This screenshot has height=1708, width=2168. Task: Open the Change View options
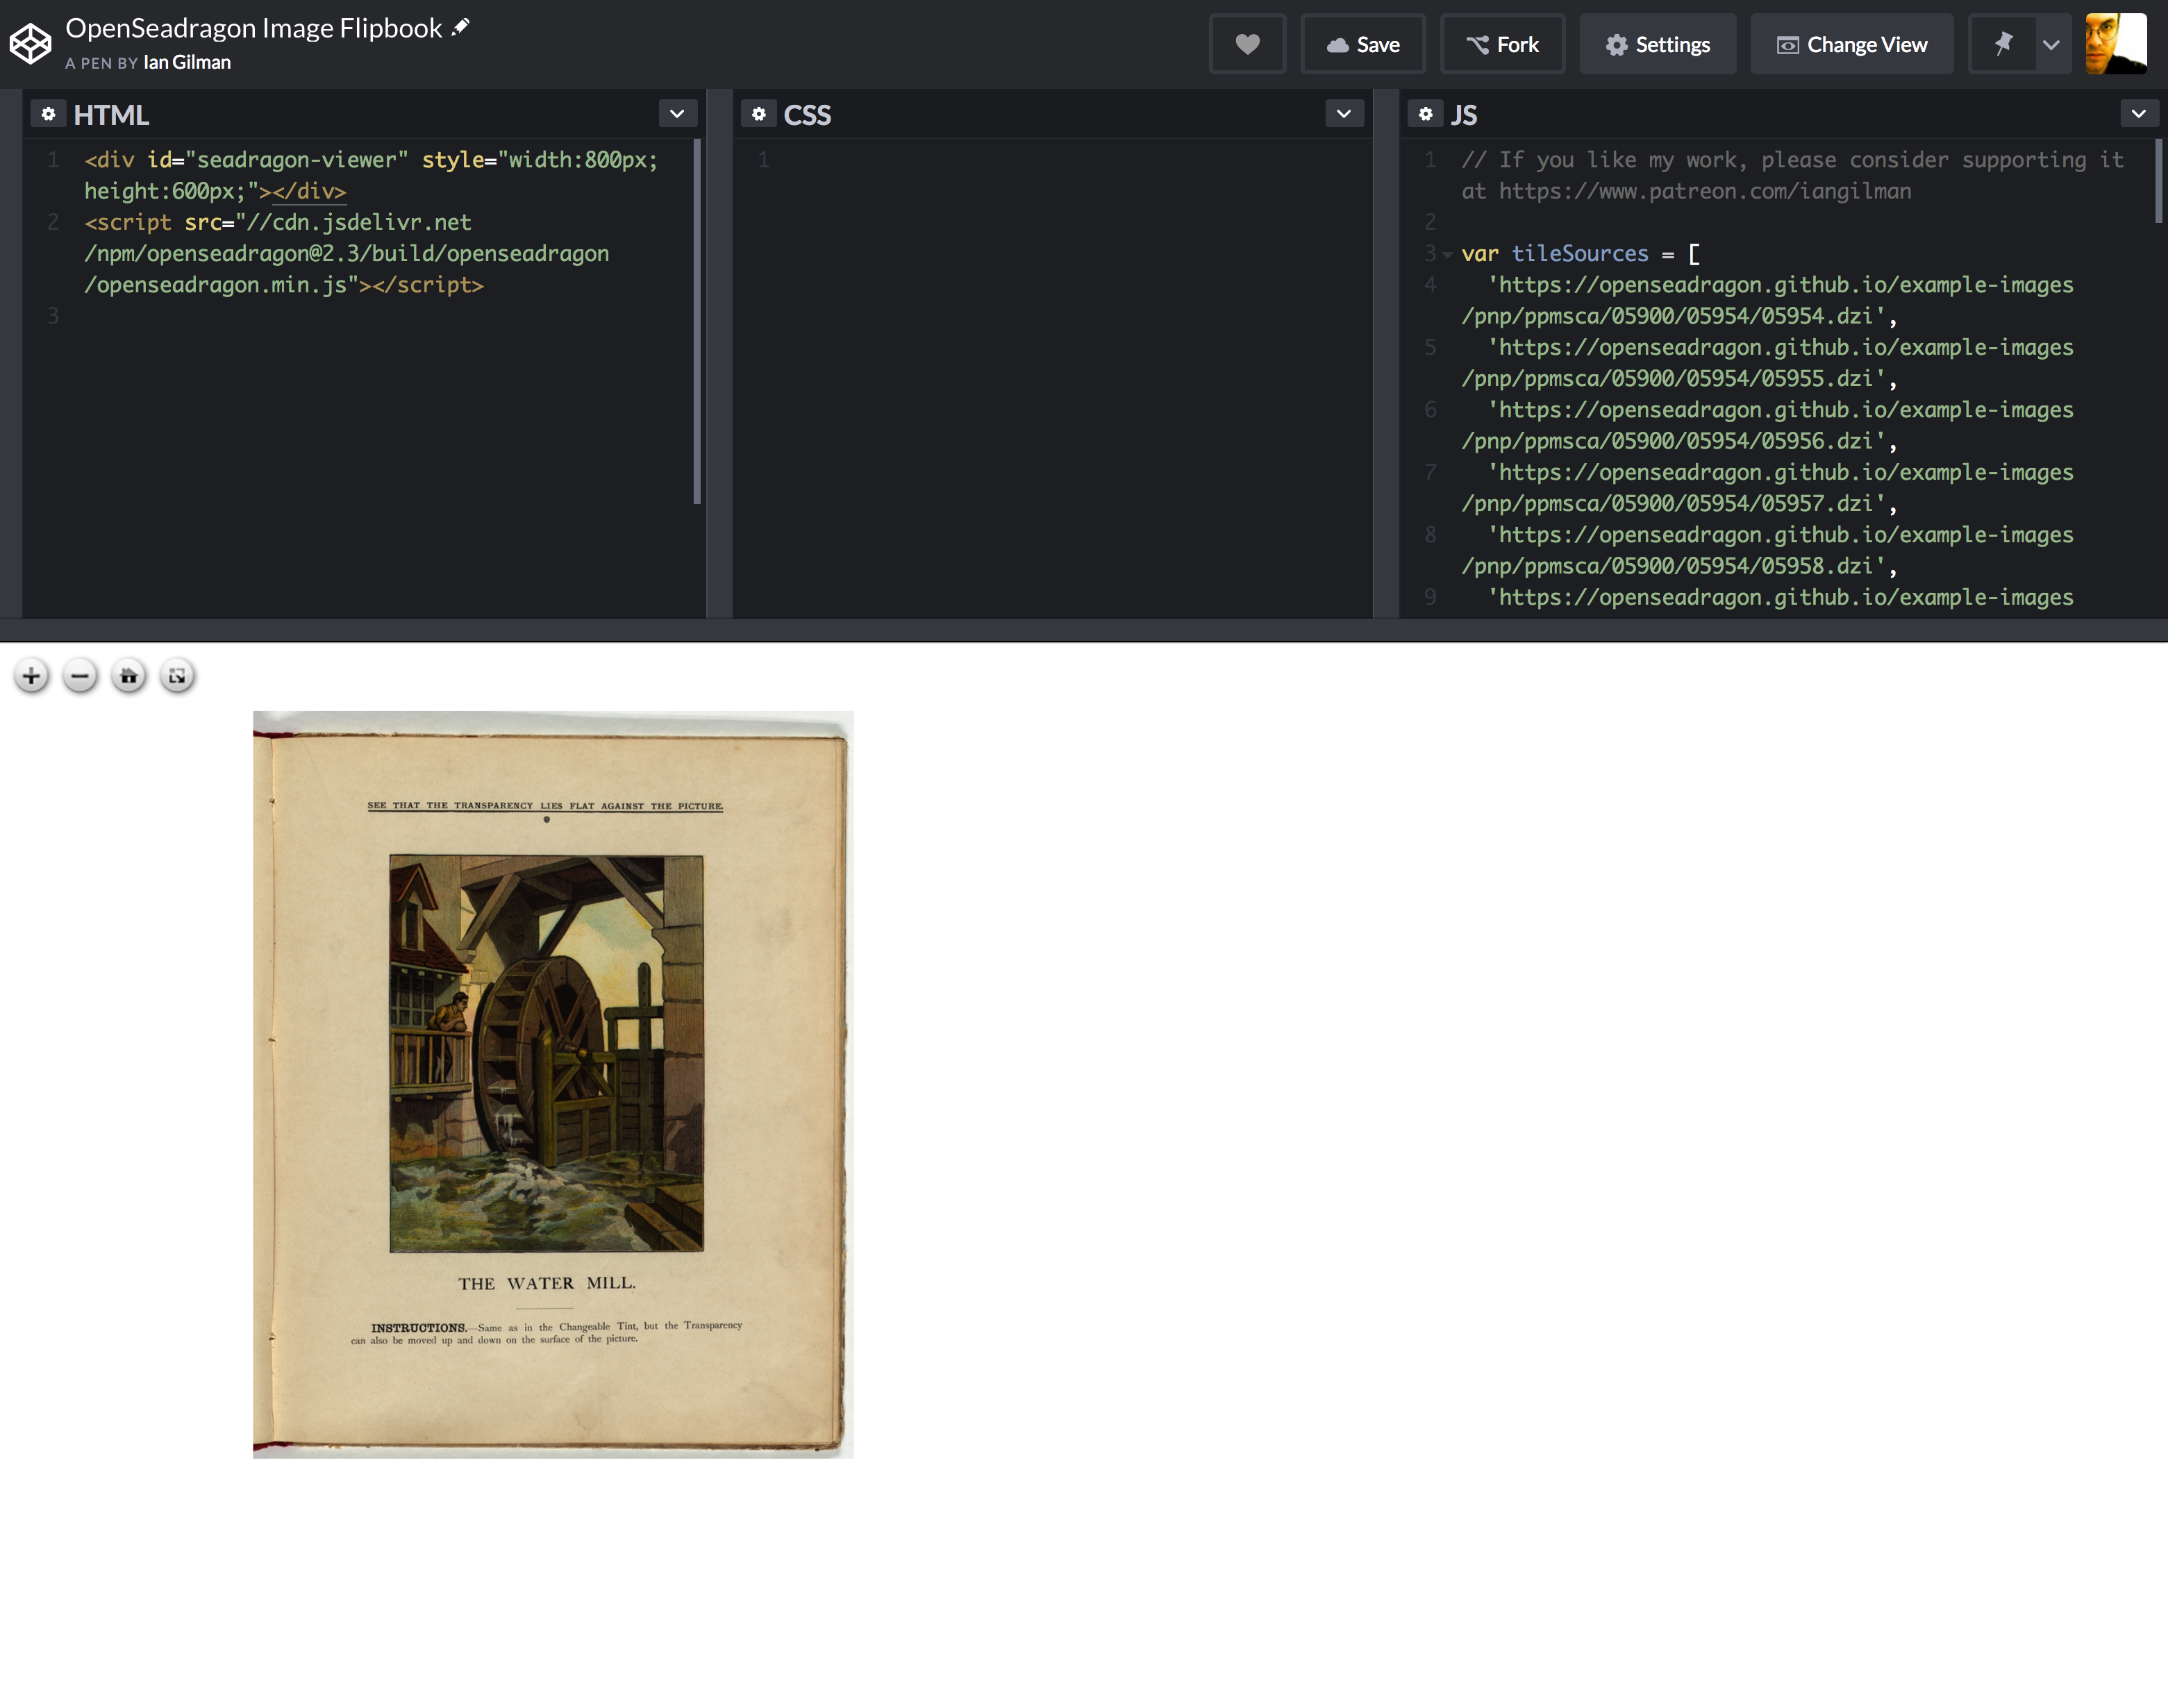(x=1851, y=44)
